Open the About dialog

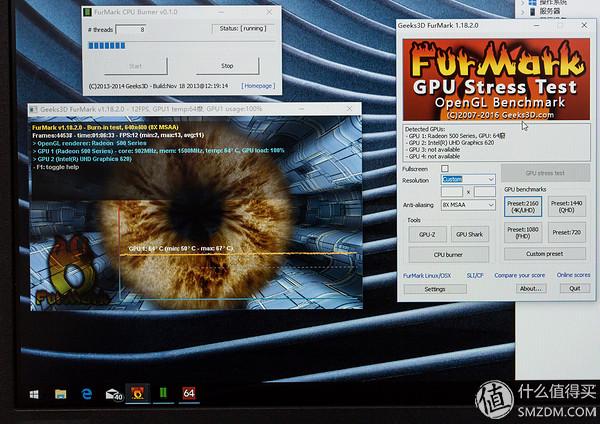click(x=531, y=289)
